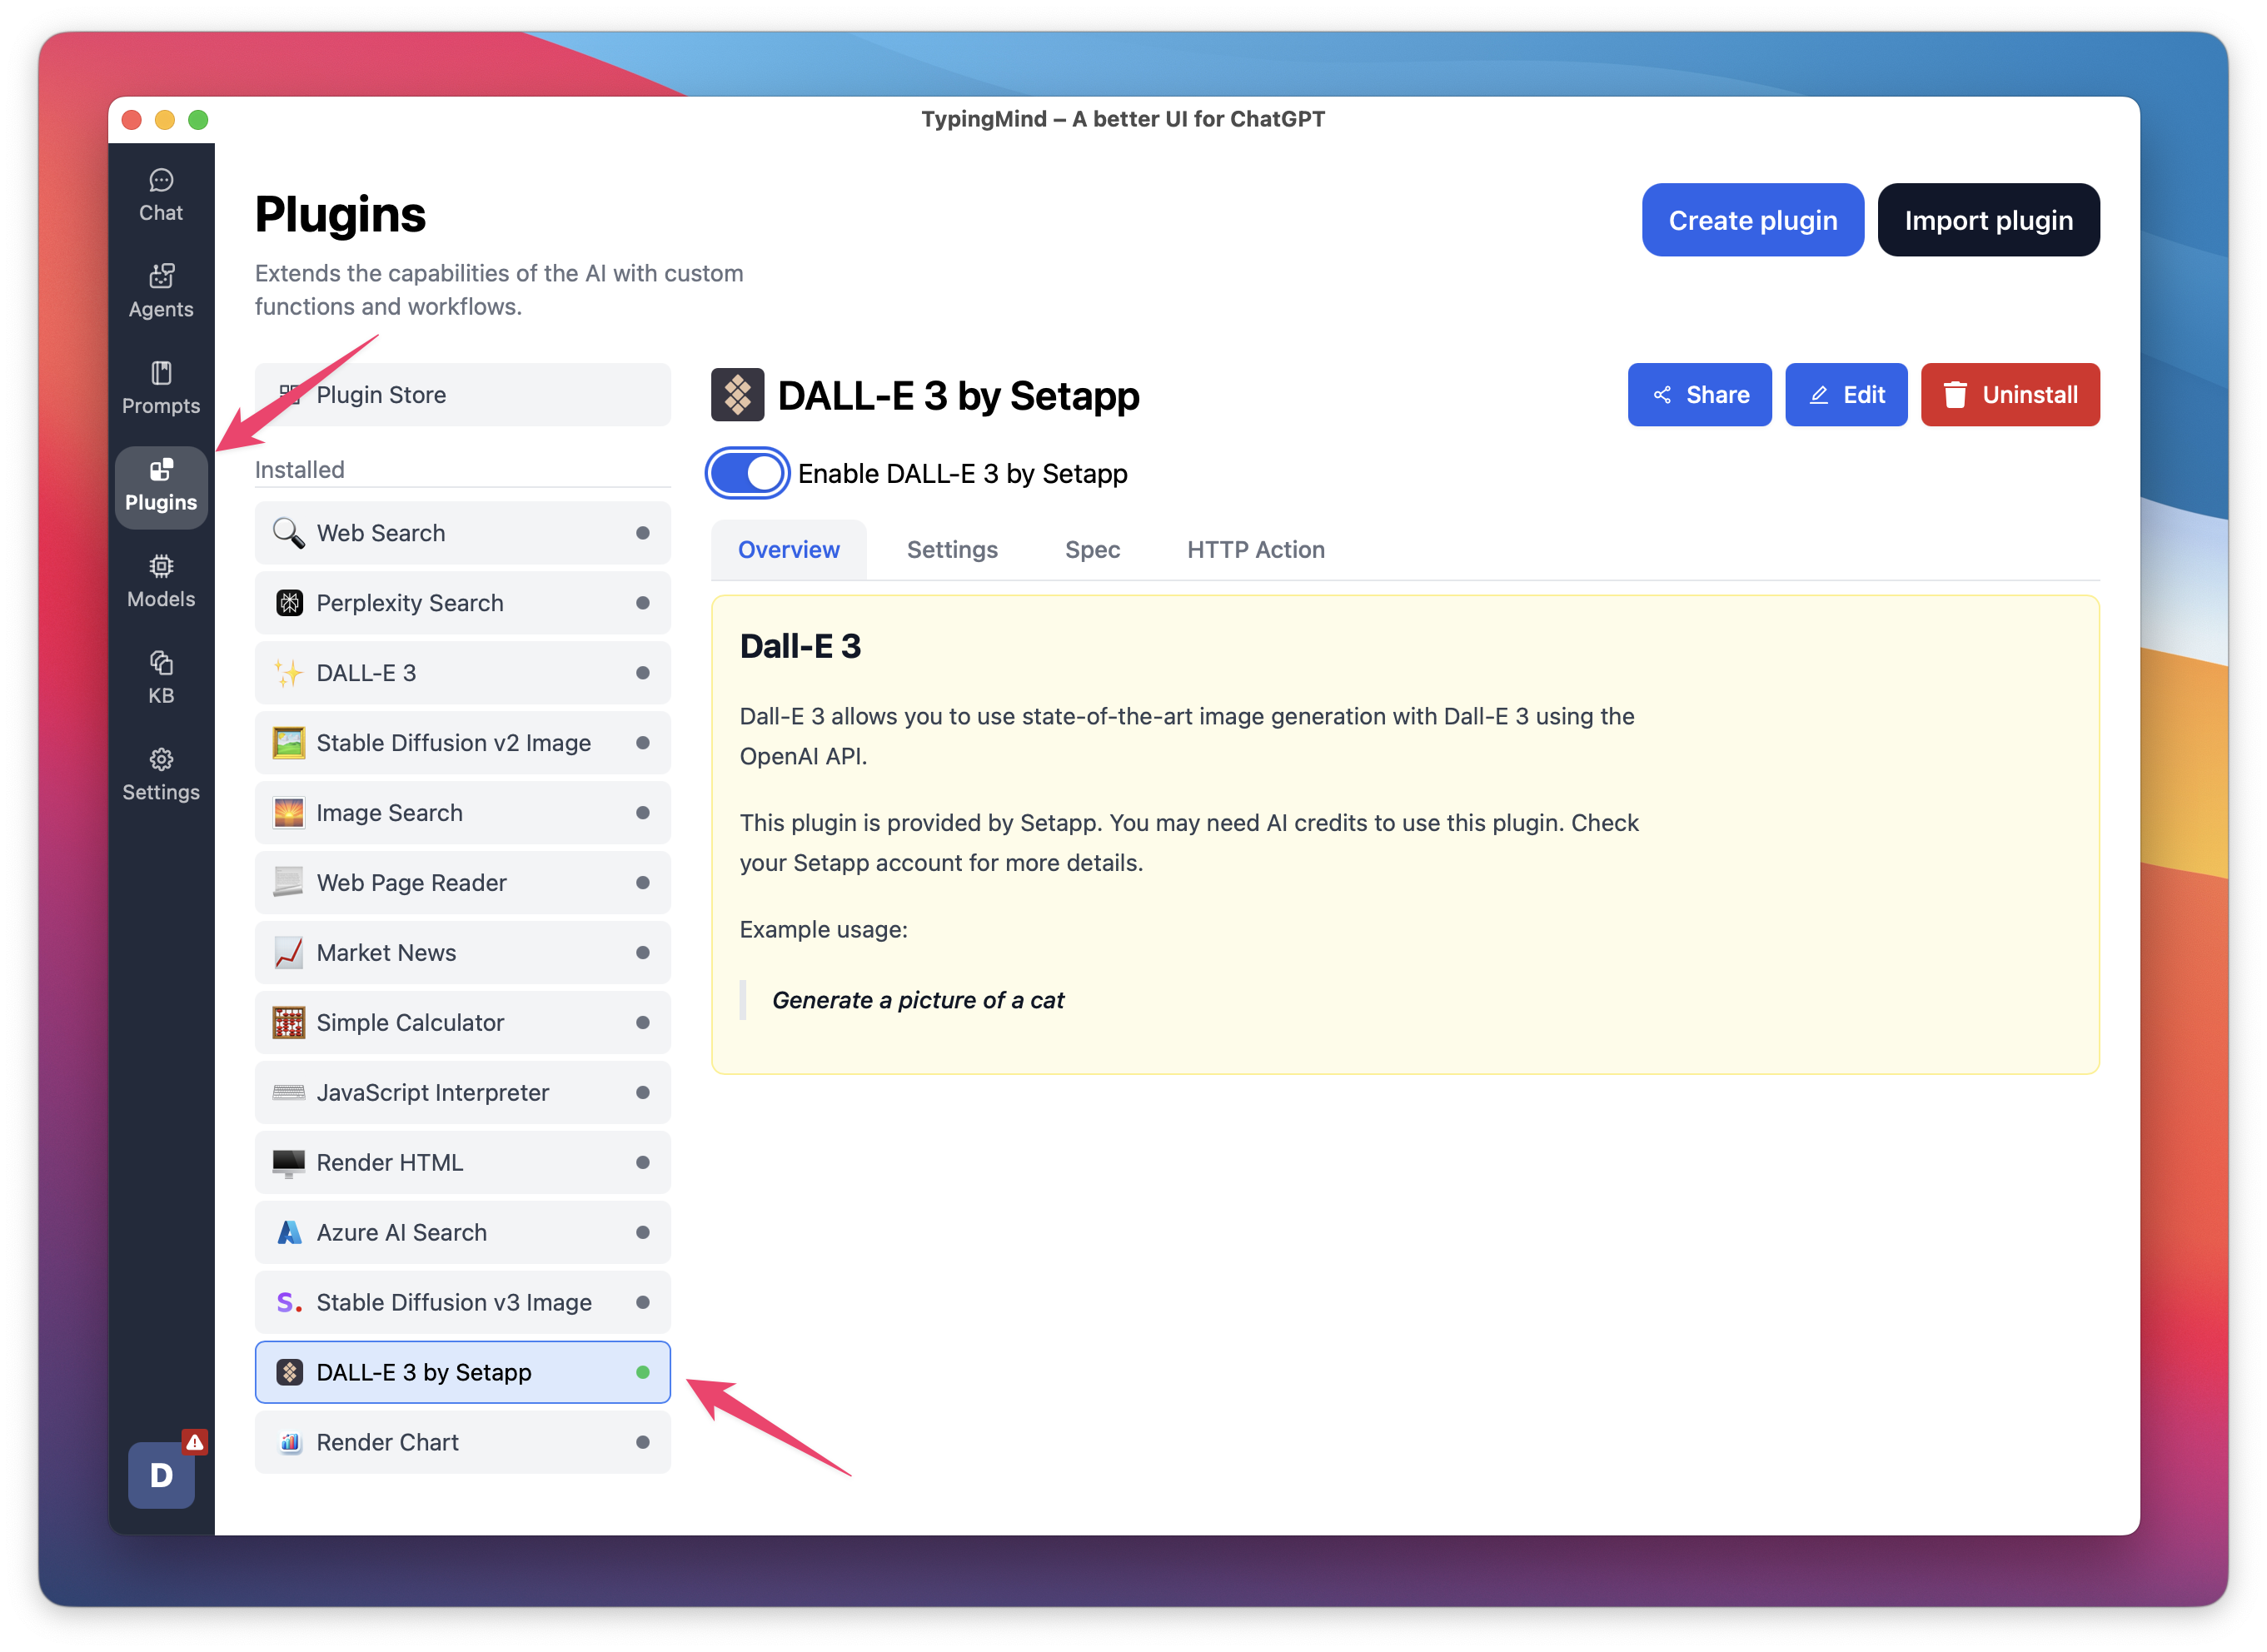Viewport: 2267px width, 1652px height.
Task: Click the Azure AI Search logo icon
Action: coord(289,1233)
